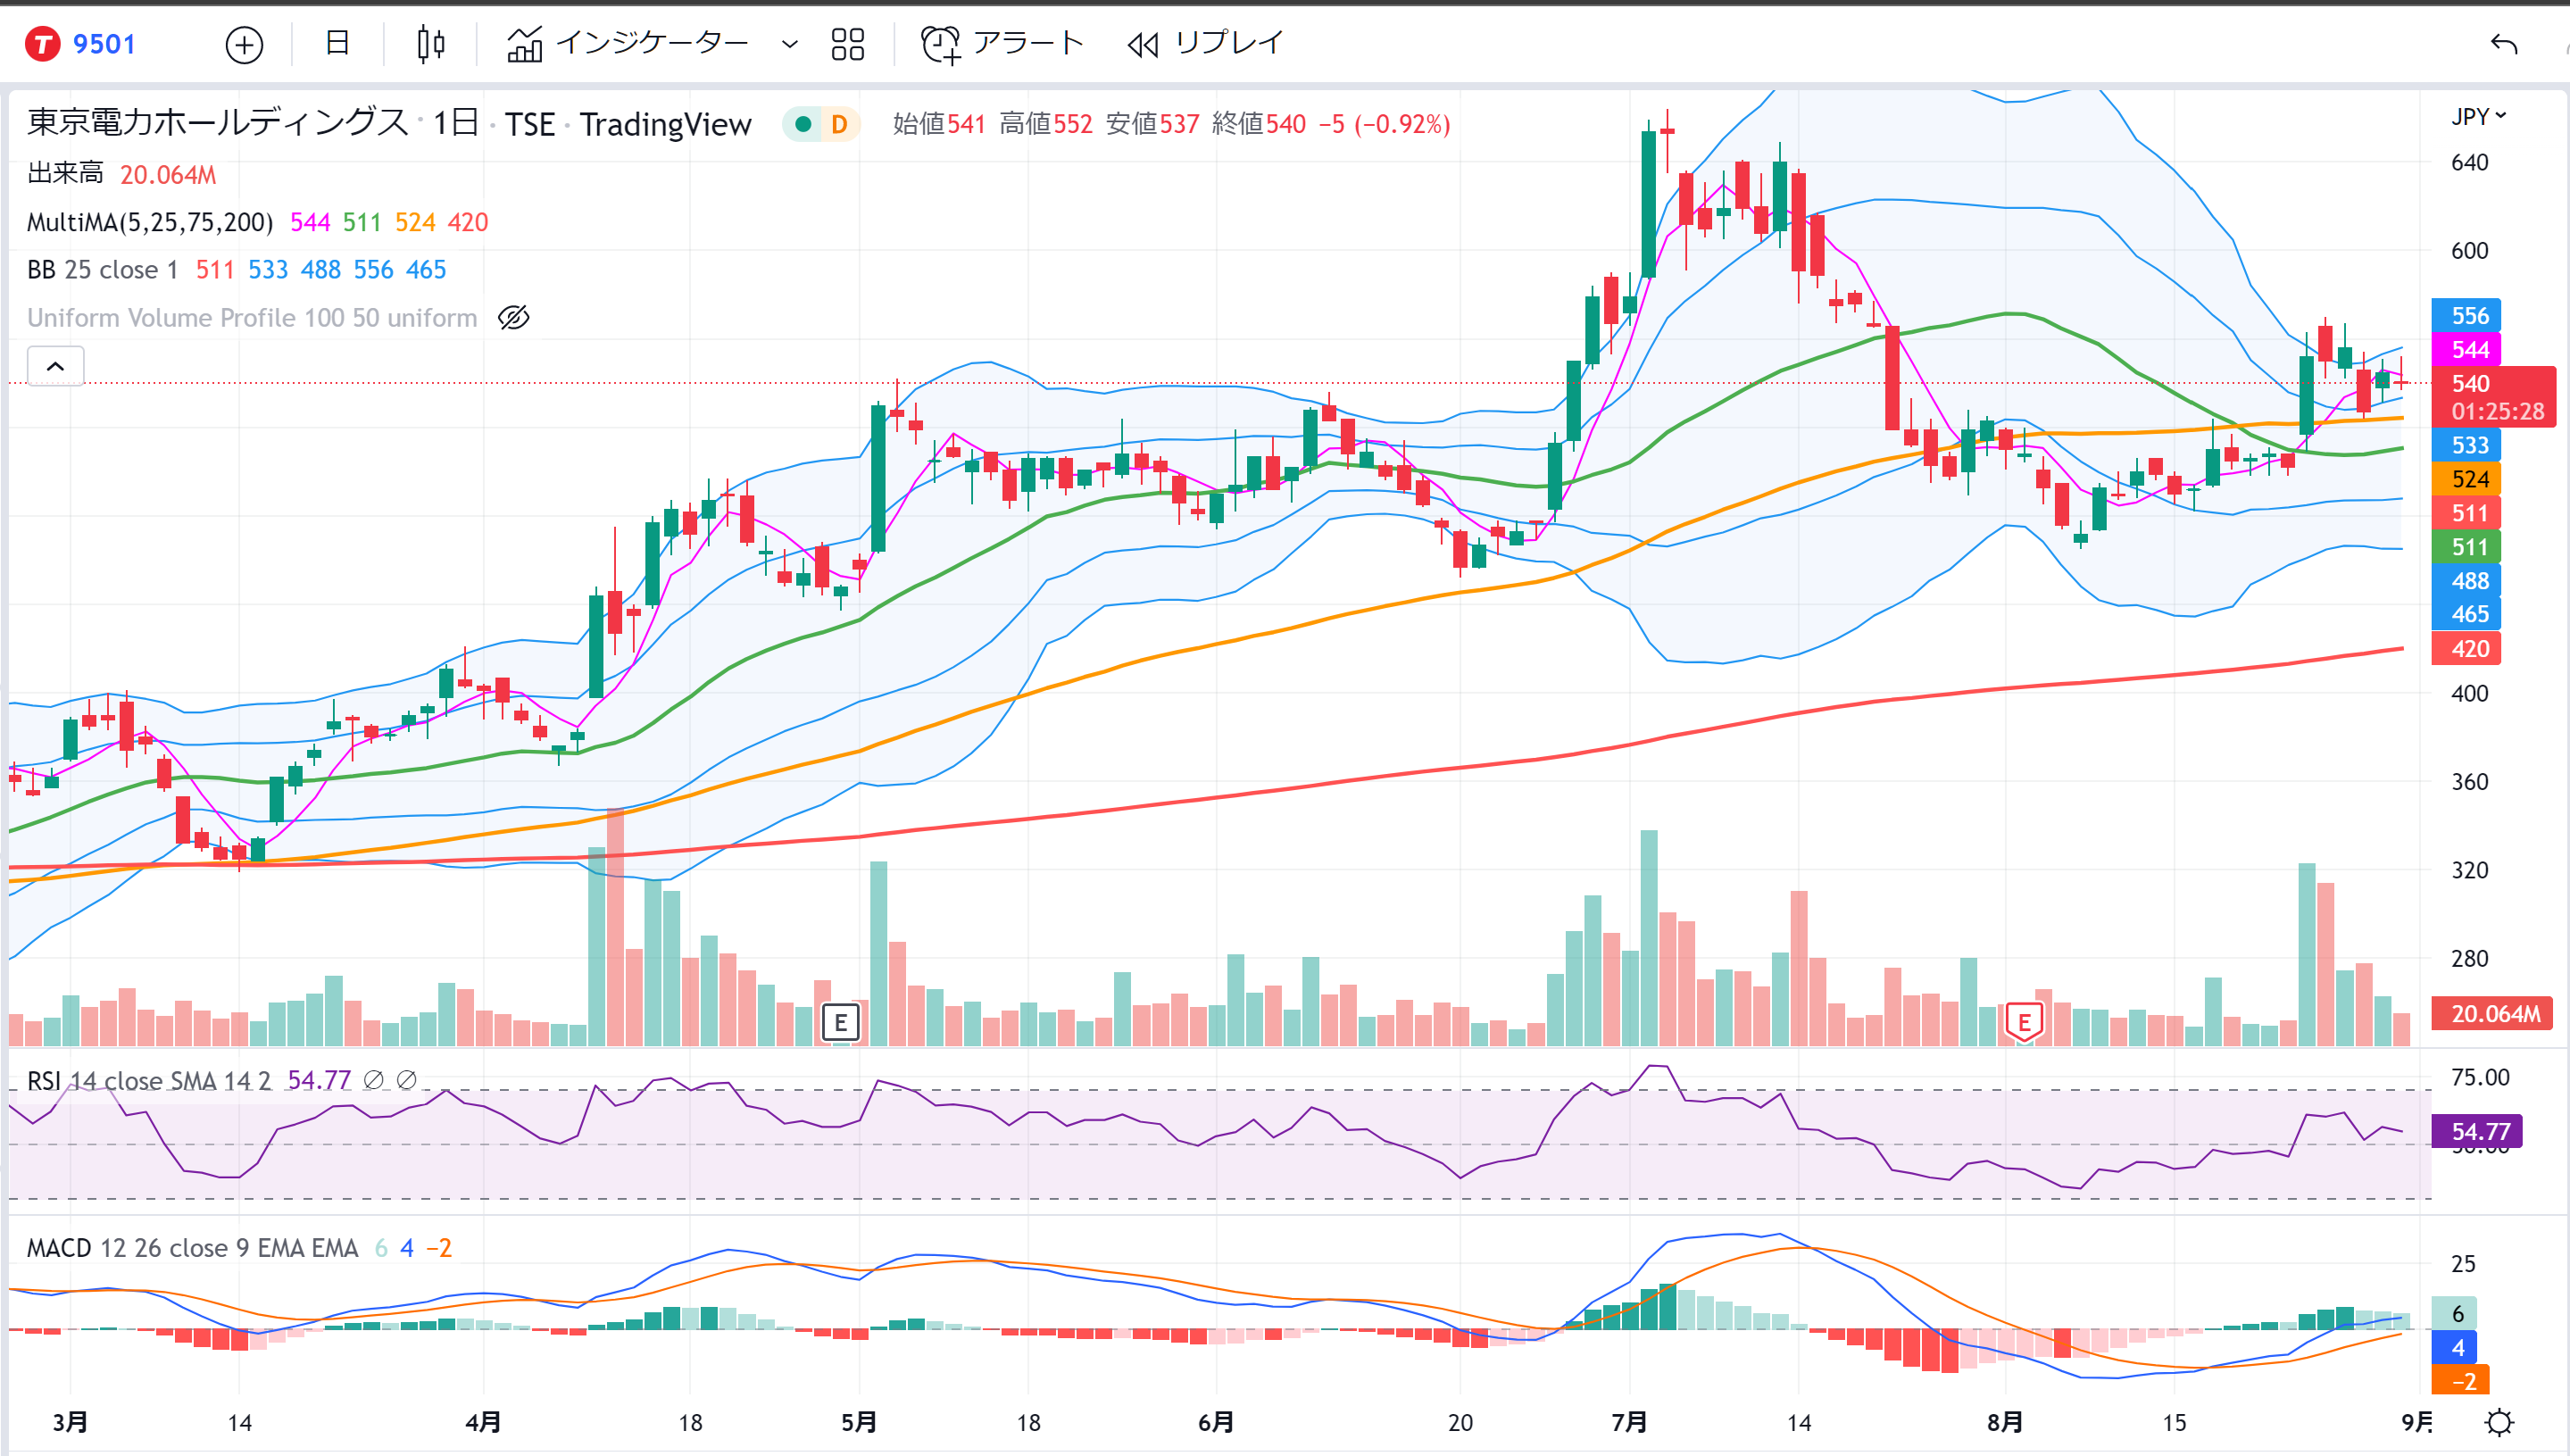The width and height of the screenshot is (2570, 1456).
Task: Click the 安値537 low price value
Action: (x=1152, y=124)
